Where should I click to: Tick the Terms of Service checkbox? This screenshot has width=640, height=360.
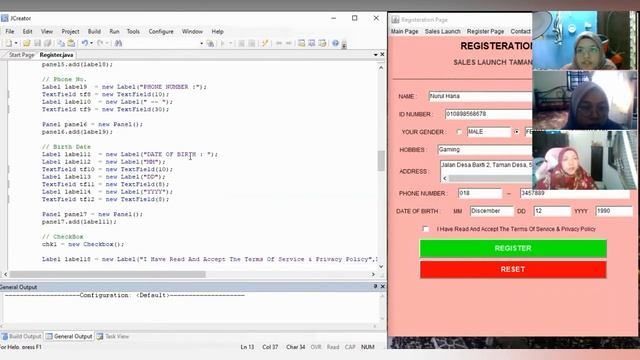[426, 229]
